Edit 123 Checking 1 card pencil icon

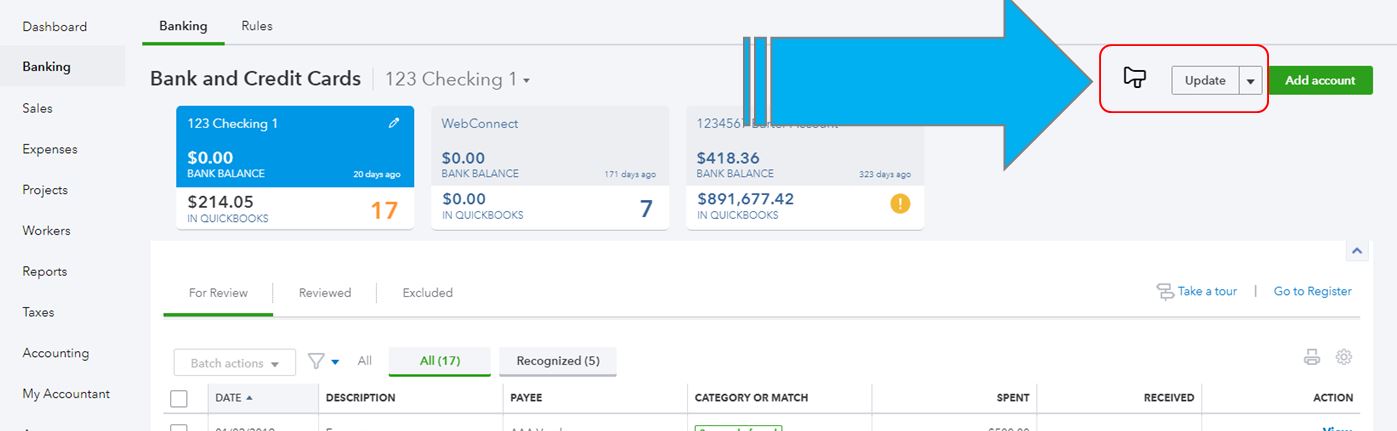[394, 123]
